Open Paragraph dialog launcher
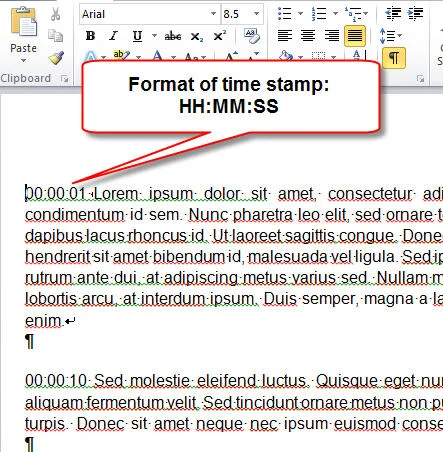 (x=421, y=79)
